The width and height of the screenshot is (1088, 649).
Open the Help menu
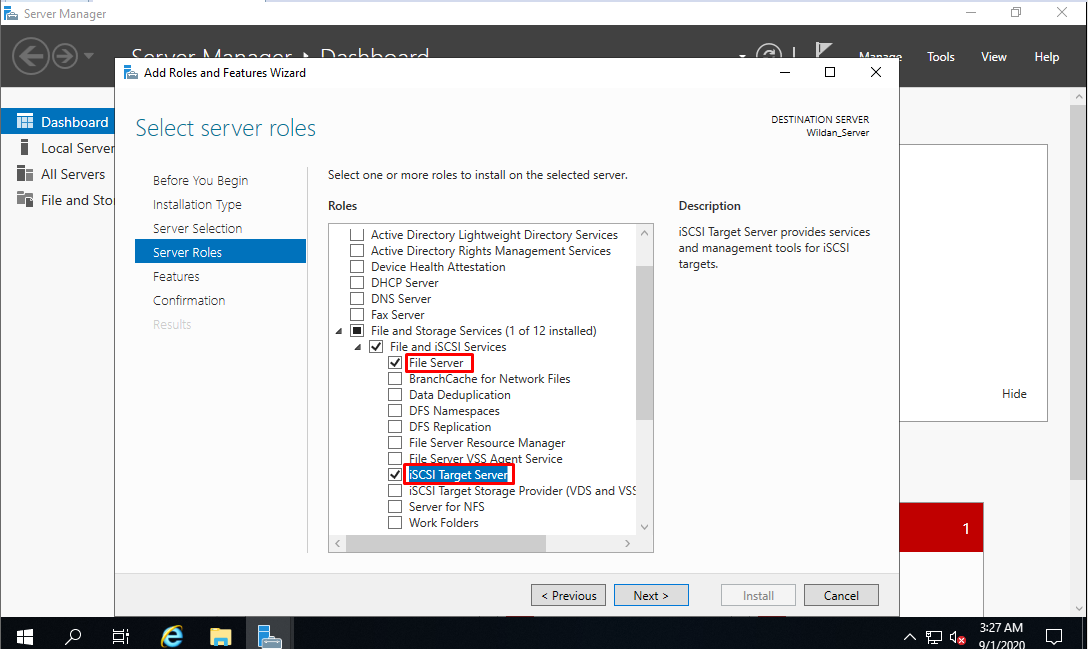tap(1046, 57)
